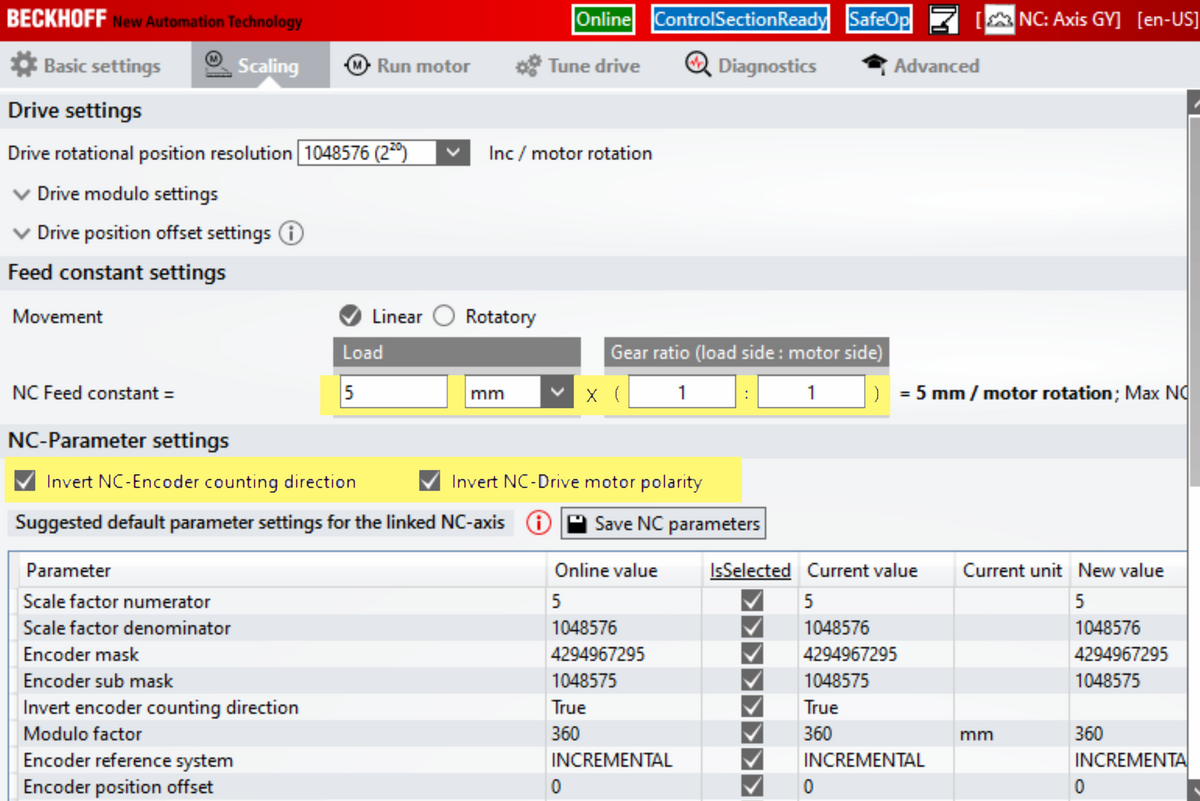Click the Load feed constant input field
1200x801 pixels.
click(393, 393)
